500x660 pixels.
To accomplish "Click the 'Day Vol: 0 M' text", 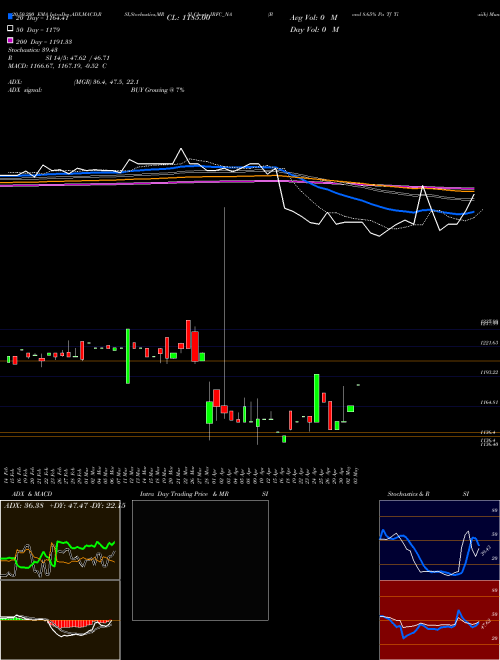I will pos(314,29).
